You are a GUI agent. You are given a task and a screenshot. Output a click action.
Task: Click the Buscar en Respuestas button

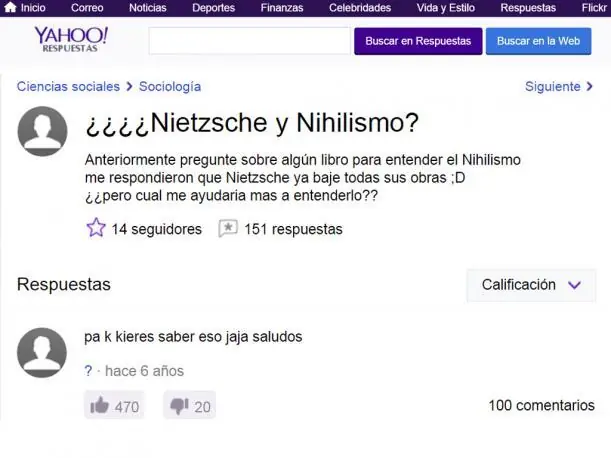pos(418,41)
